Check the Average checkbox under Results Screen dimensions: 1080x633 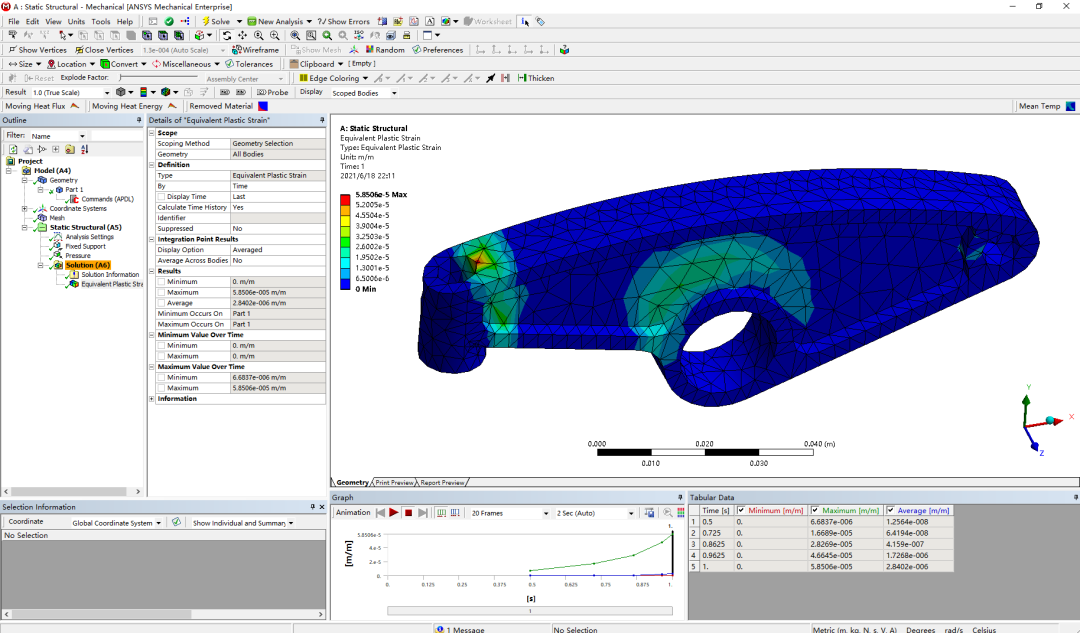tap(161, 302)
